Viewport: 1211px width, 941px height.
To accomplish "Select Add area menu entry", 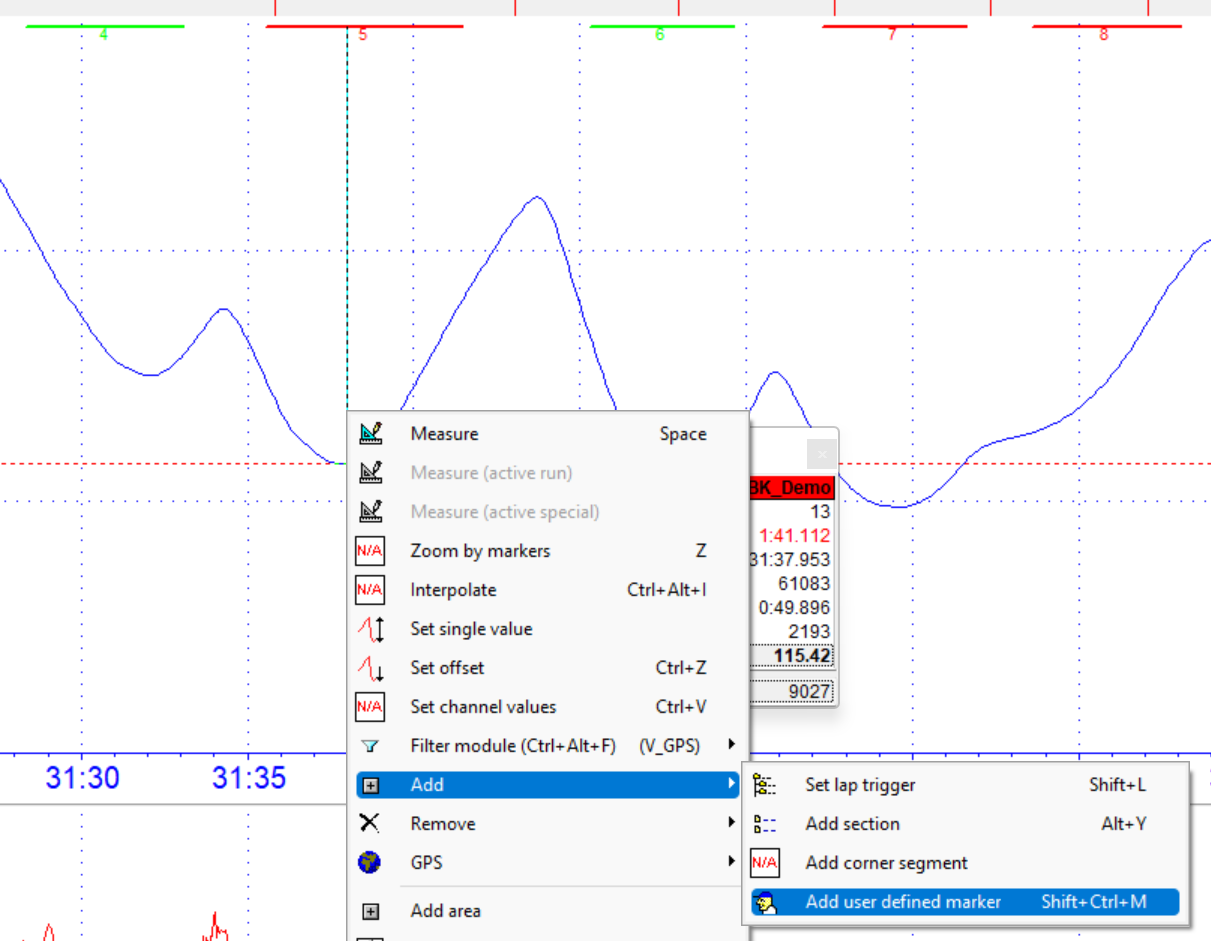I will [x=445, y=911].
